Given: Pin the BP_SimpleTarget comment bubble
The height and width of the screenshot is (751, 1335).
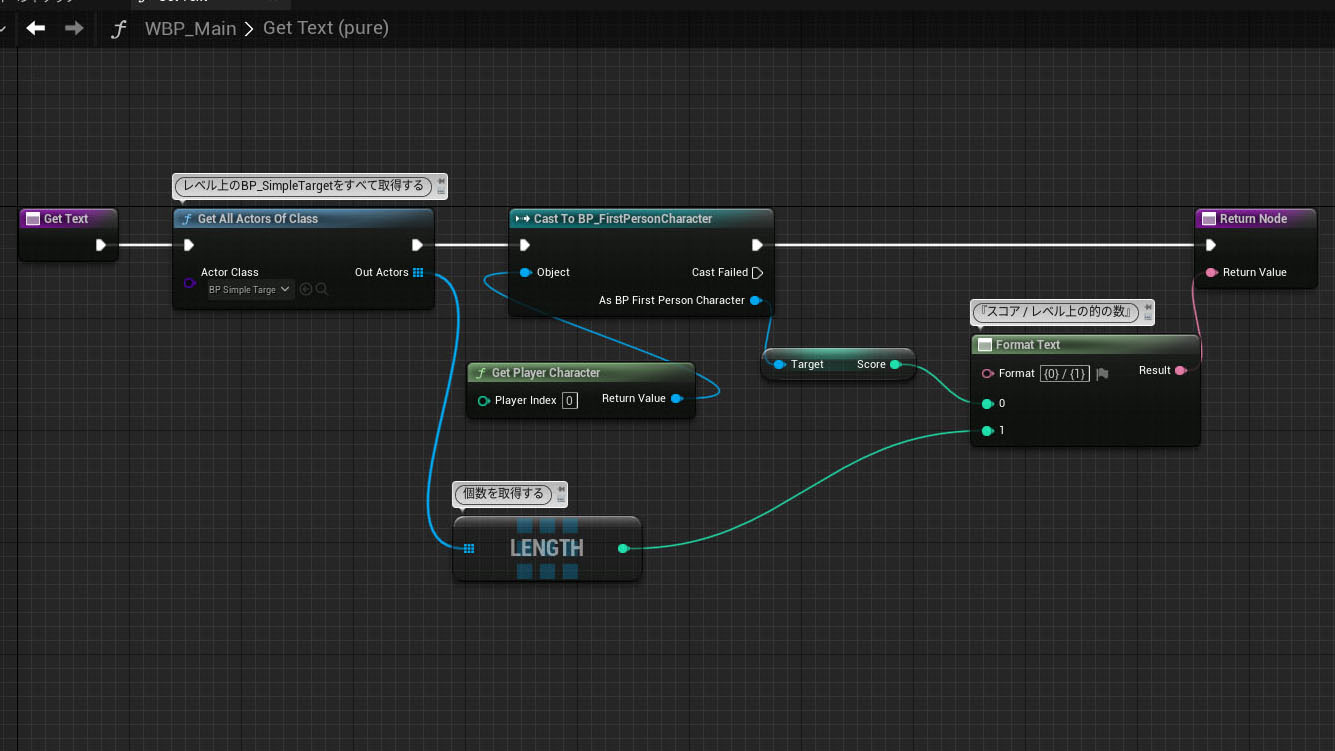Looking at the screenshot, I should click(x=441, y=181).
